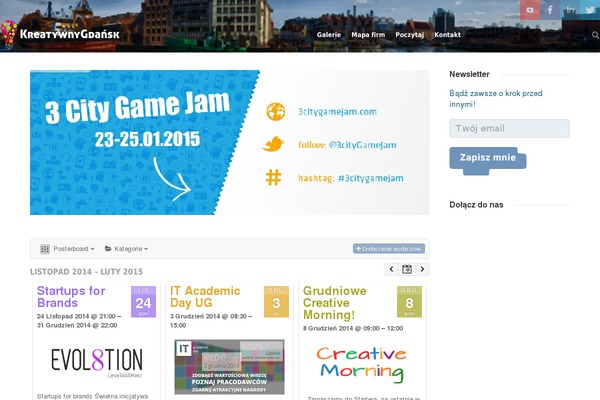This screenshot has width=600, height=400.
Task: Click the KreatywnyGdańsk logo
Action: (x=60, y=34)
